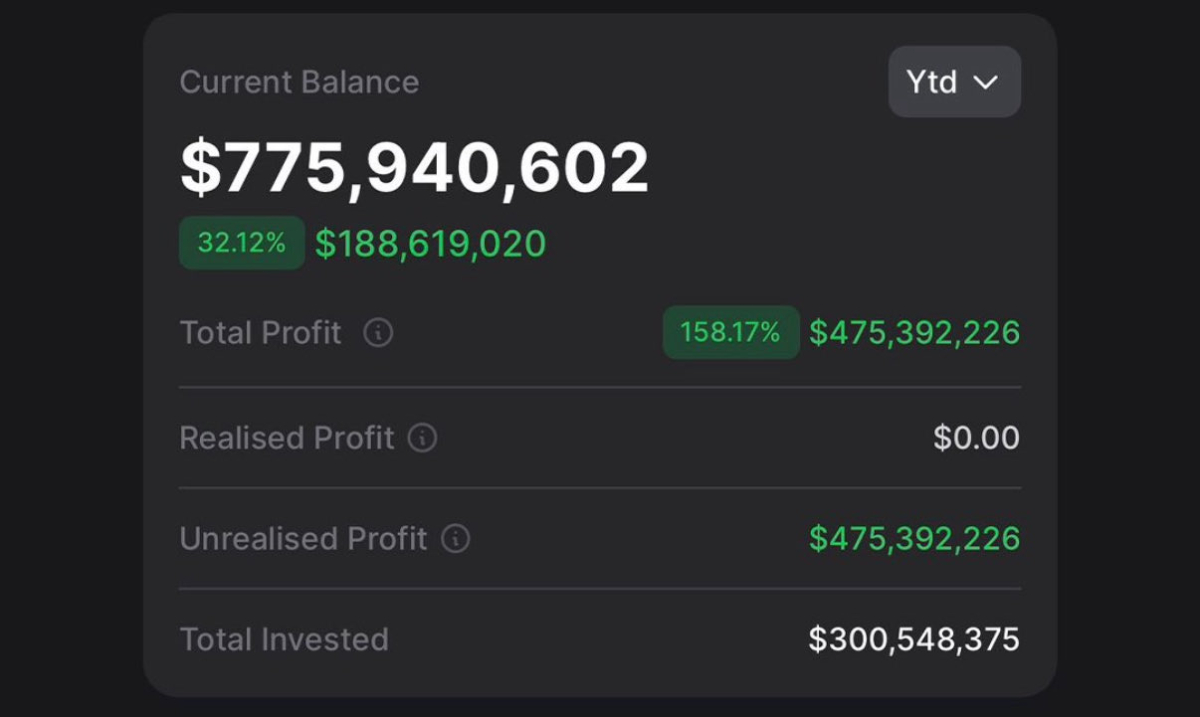Open the period picker next to Current Balance
Screen dimensions: 1200x717
(954, 83)
